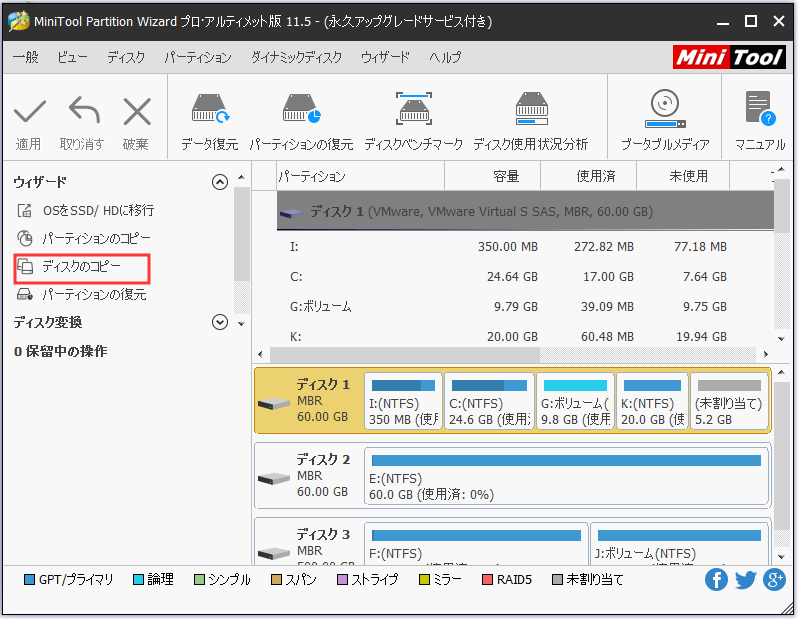Select G:ボリューム 9.8 GB partition block

point(575,401)
